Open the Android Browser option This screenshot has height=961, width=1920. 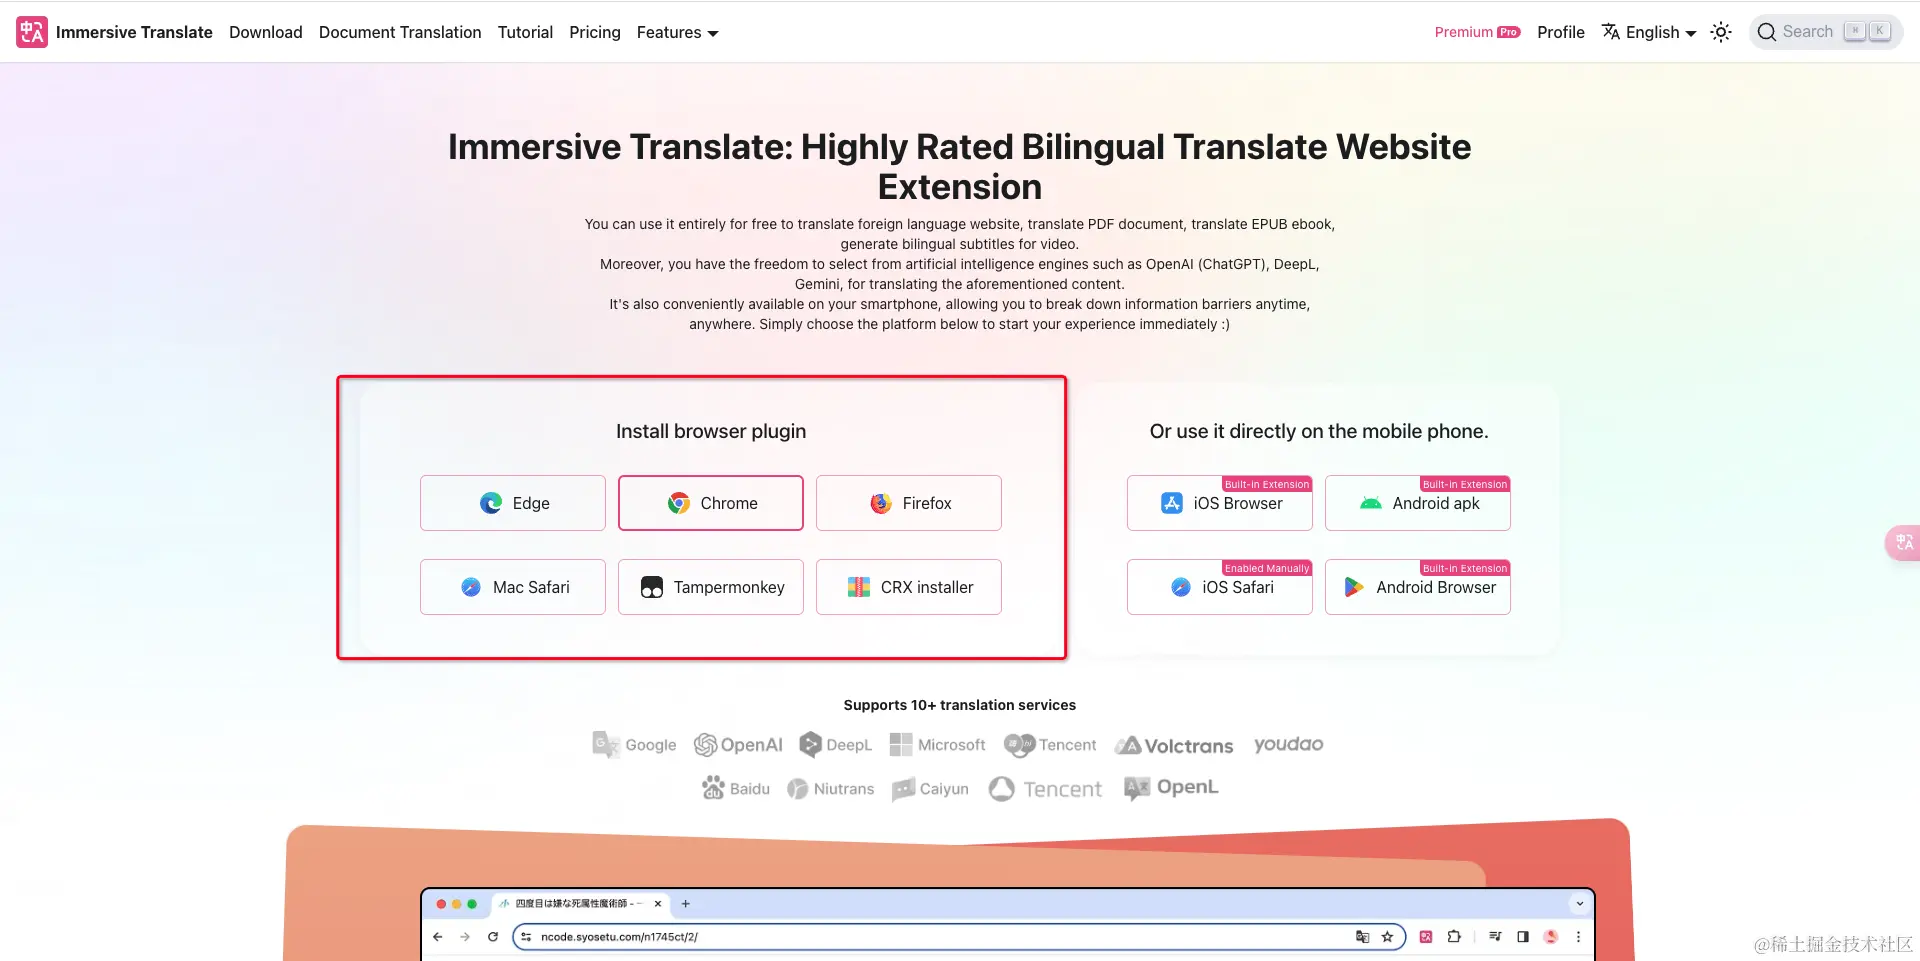pos(1418,587)
